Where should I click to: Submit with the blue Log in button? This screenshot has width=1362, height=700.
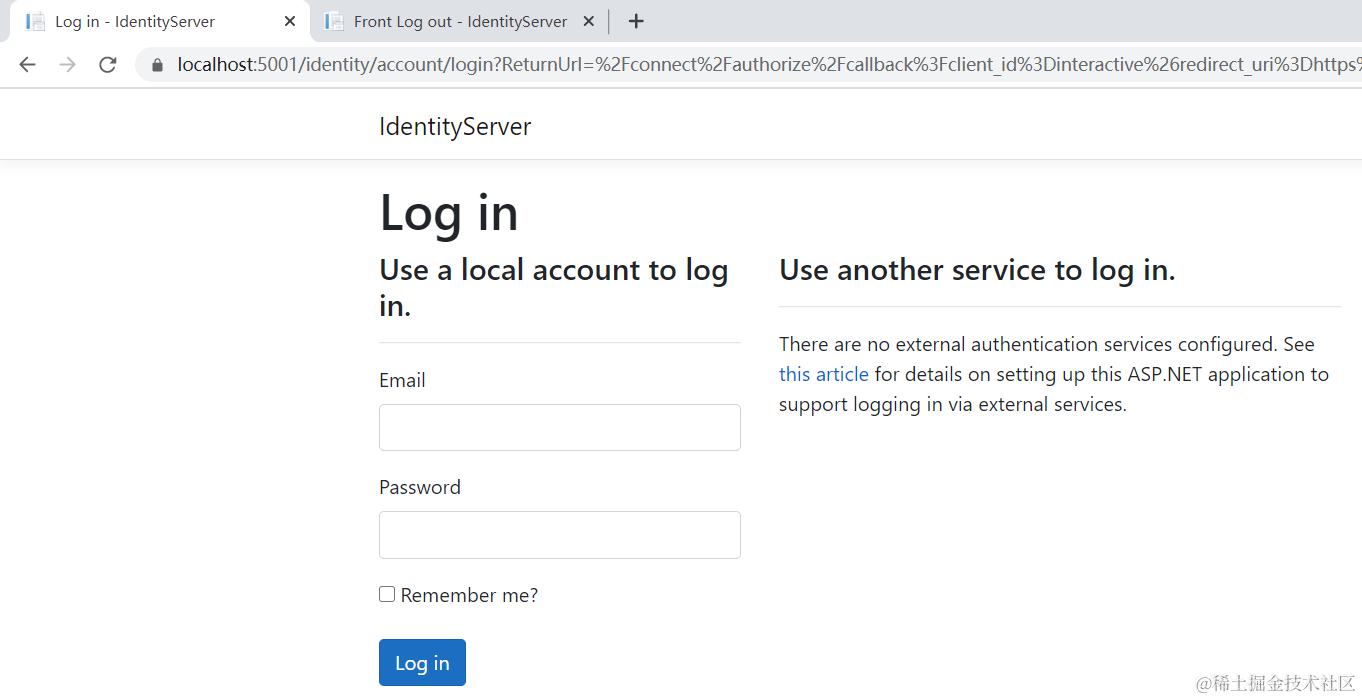[x=422, y=662]
